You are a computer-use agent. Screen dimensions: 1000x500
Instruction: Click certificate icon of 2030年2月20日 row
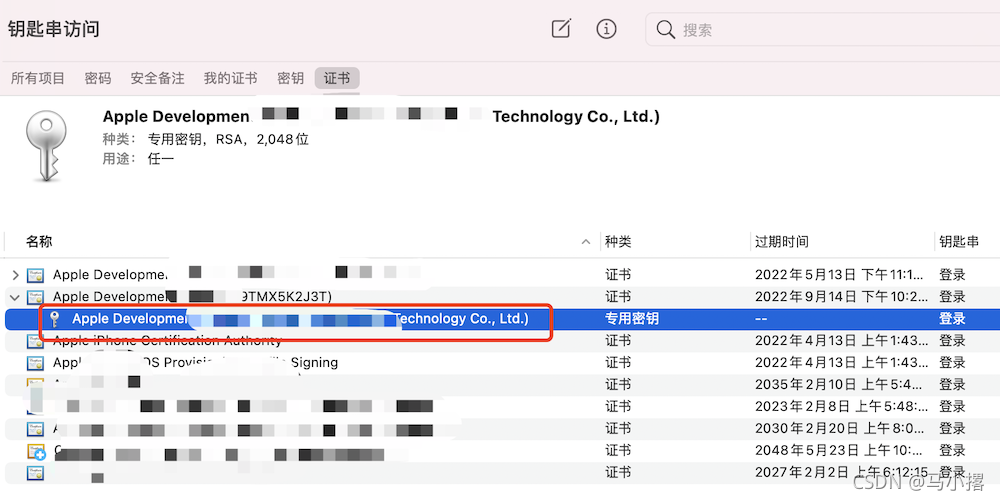point(35,428)
